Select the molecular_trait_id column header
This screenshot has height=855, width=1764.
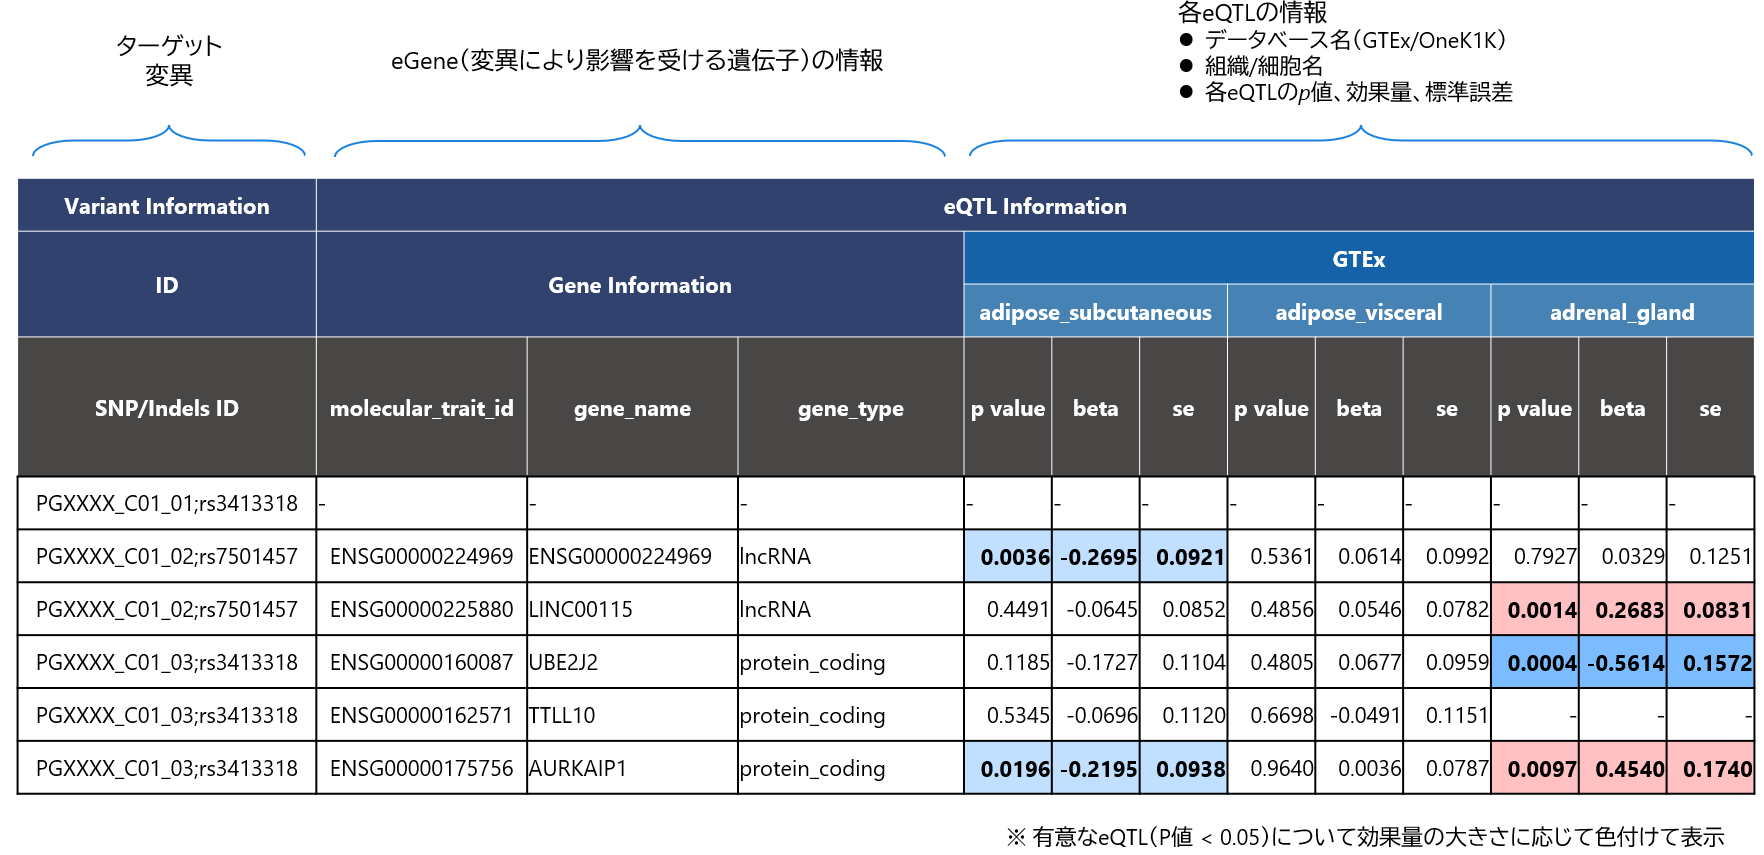[422, 408]
